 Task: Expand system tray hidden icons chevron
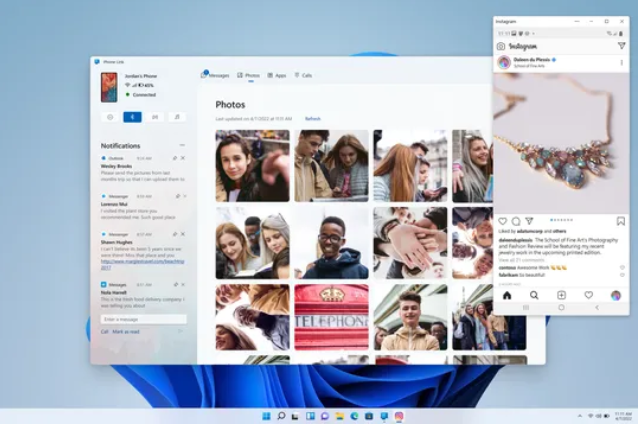(x=579, y=416)
